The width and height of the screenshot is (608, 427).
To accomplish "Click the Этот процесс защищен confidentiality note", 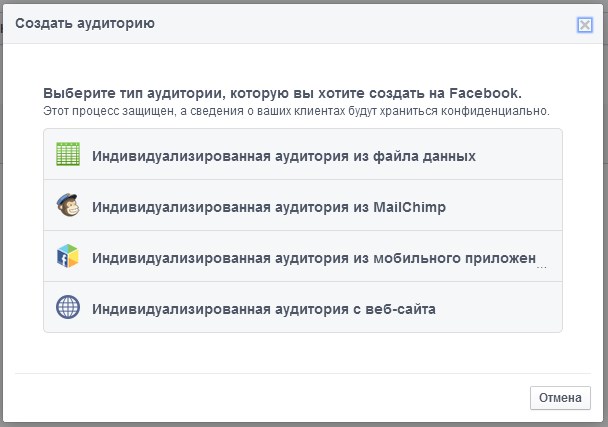I will click(x=296, y=111).
